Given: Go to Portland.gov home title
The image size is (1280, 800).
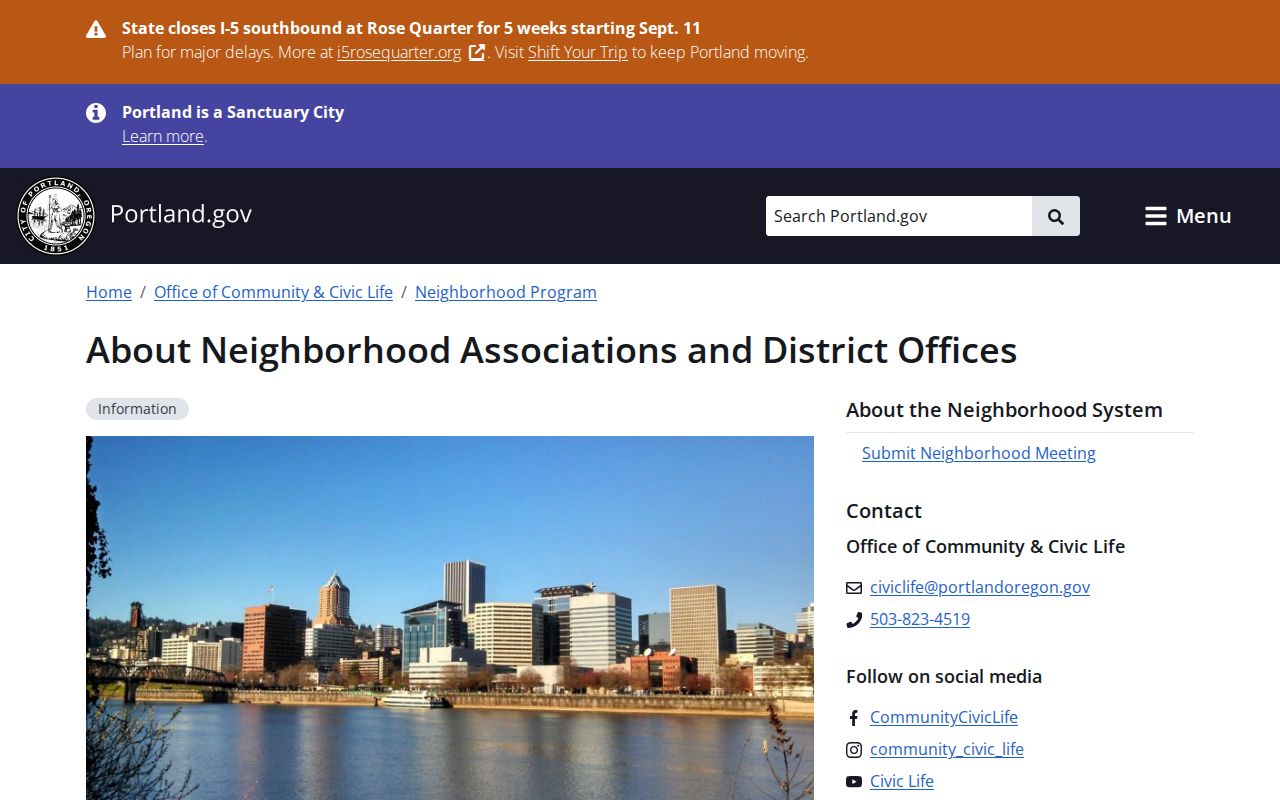Looking at the screenshot, I should [x=181, y=214].
